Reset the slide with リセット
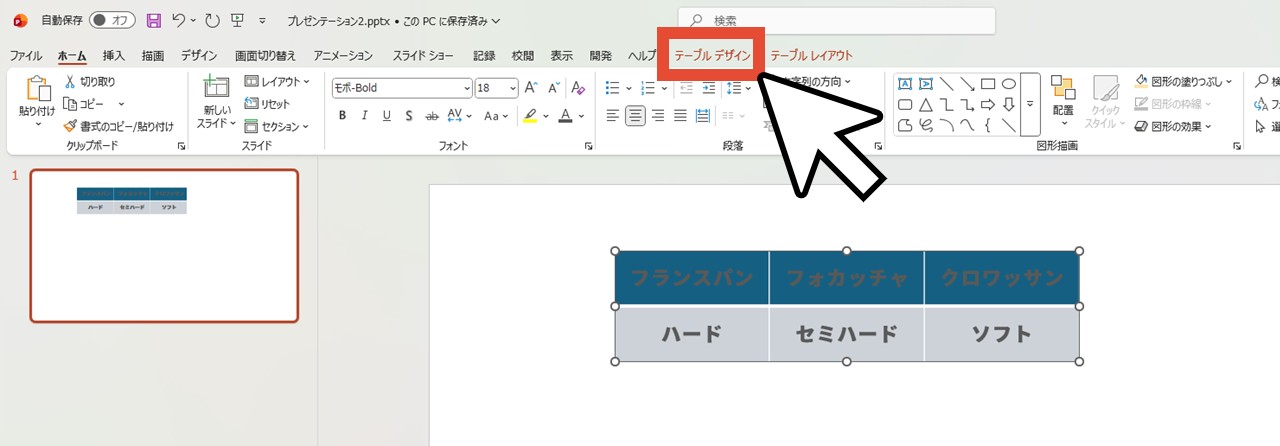The image size is (1280, 446). 268,104
